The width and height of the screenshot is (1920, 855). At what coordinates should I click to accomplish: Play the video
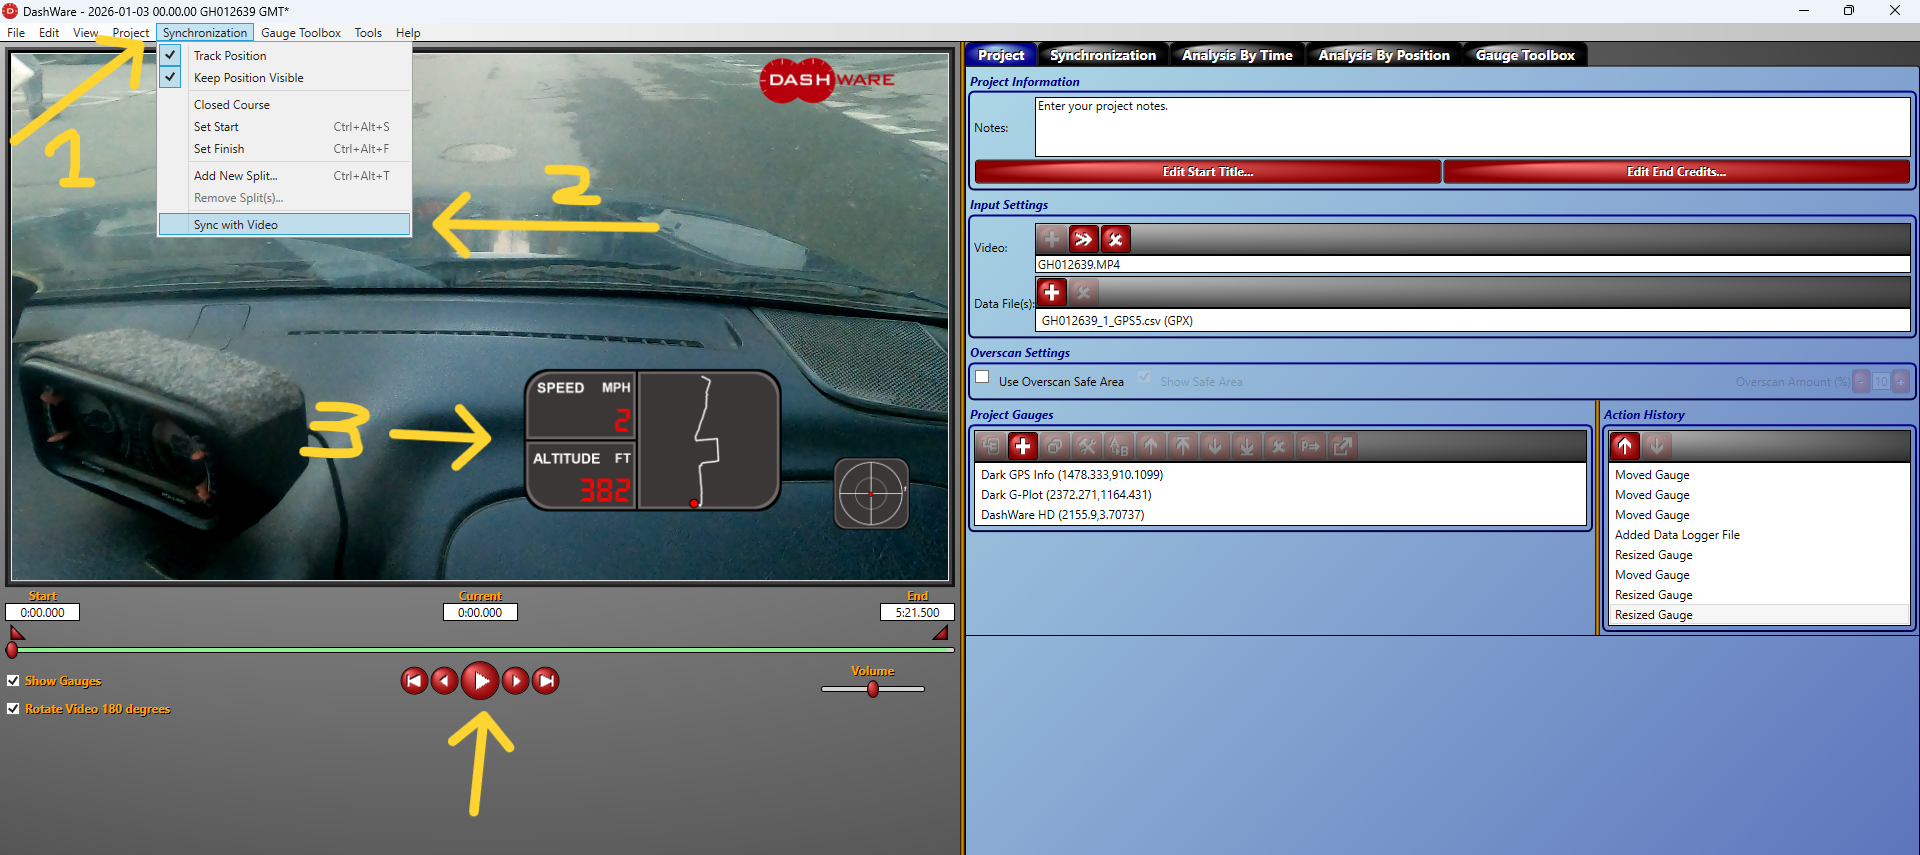click(x=480, y=681)
